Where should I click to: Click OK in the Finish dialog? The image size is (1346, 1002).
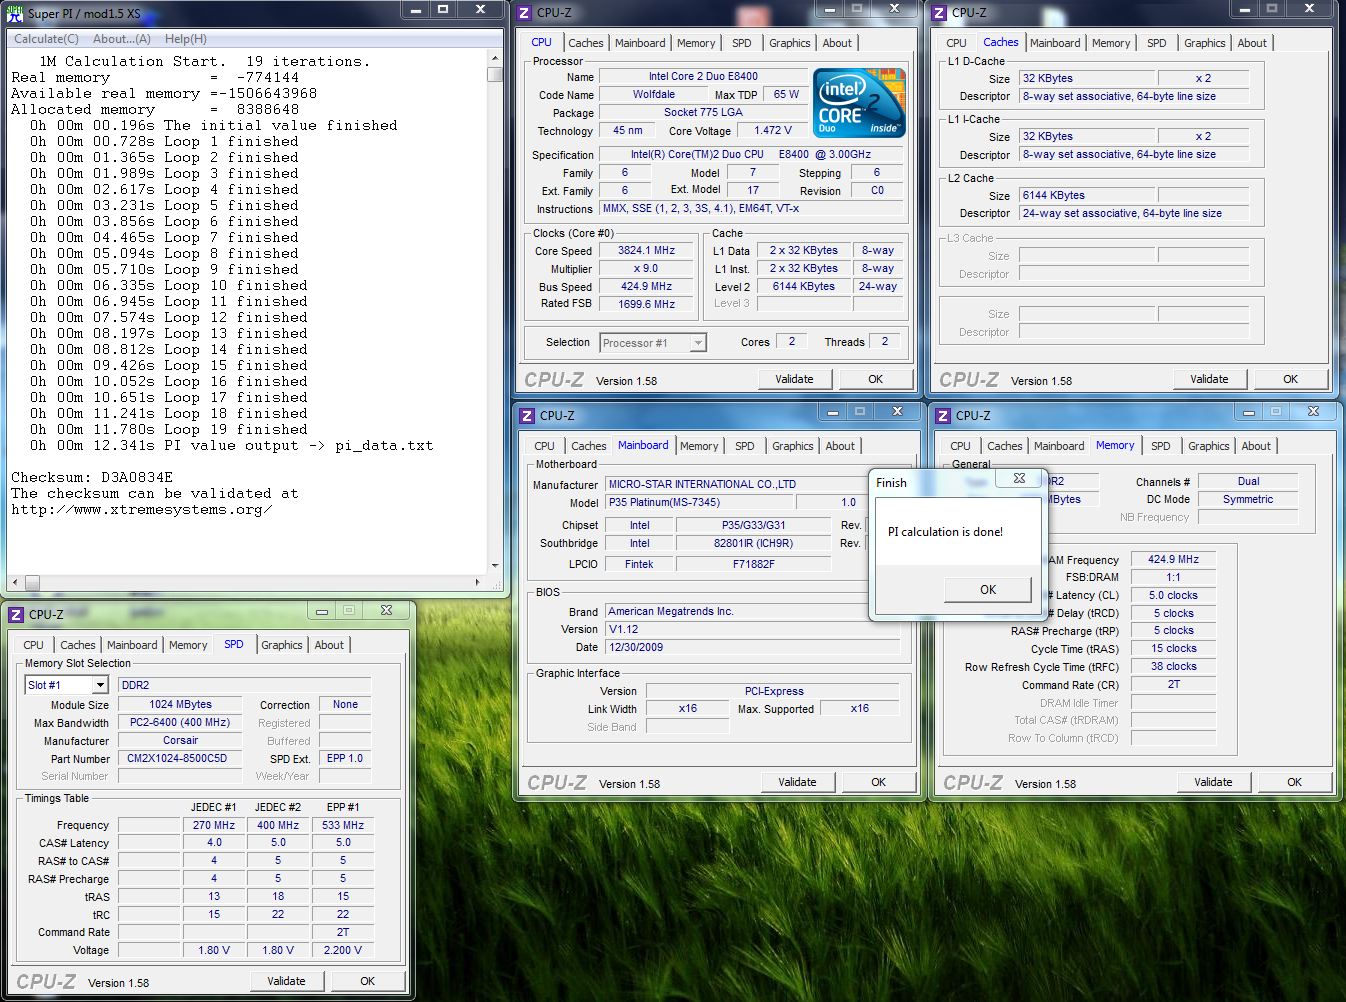coord(988,590)
